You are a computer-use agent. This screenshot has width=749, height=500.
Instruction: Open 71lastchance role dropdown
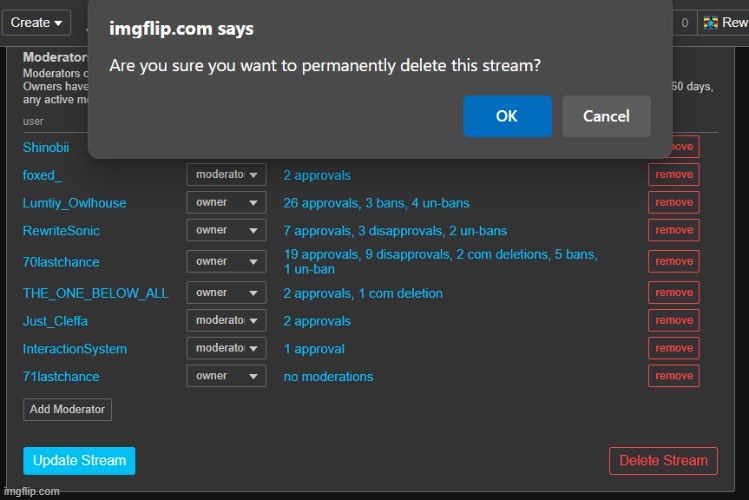226,376
